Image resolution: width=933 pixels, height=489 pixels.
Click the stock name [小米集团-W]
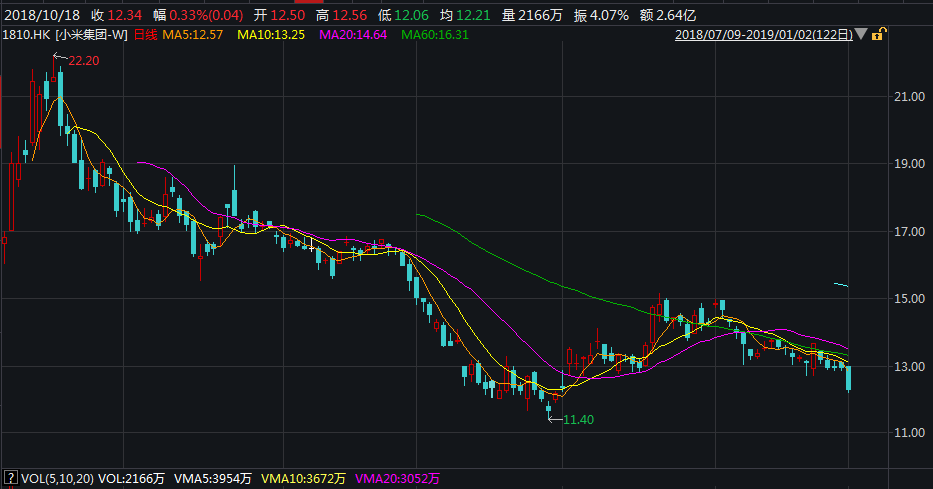point(92,35)
